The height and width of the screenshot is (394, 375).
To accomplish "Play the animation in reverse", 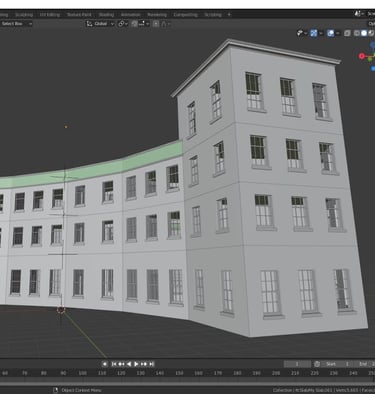I will point(129,364).
